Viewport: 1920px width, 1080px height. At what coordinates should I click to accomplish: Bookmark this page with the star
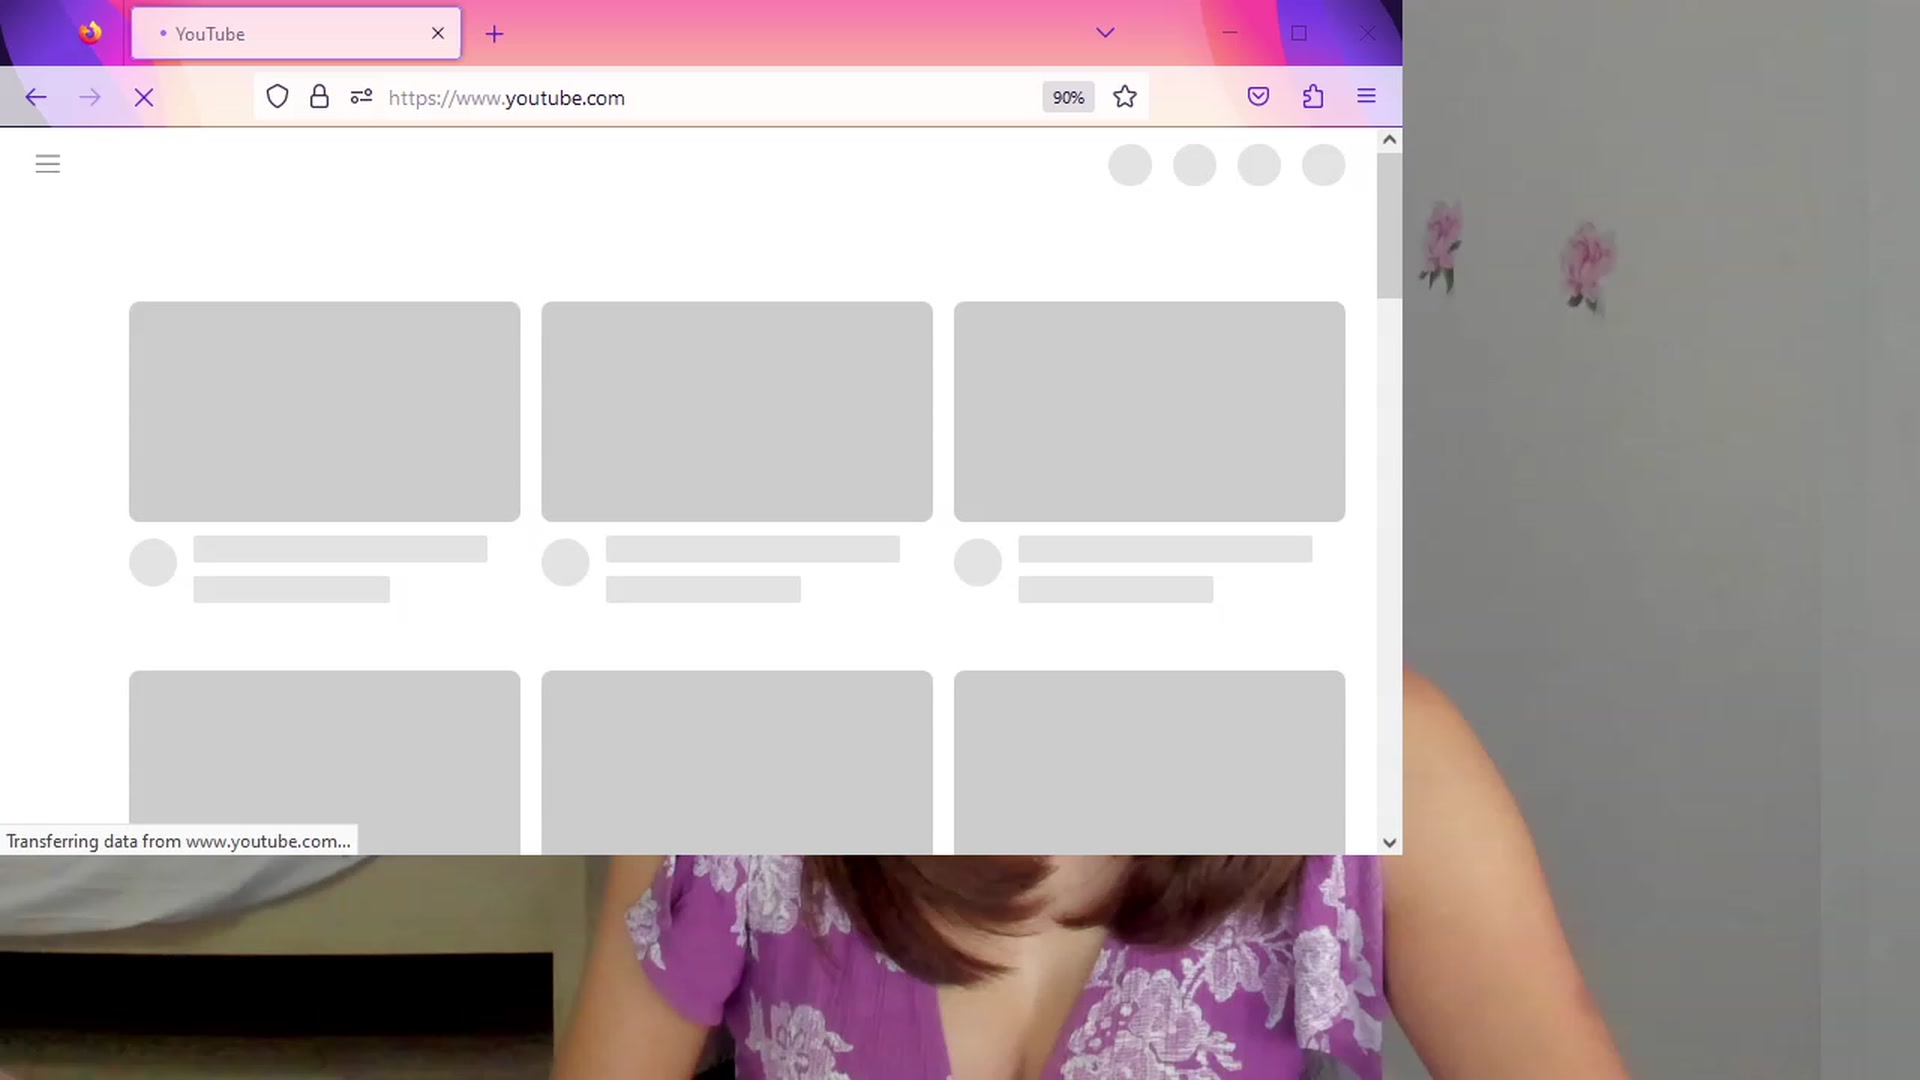coord(1125,97)
